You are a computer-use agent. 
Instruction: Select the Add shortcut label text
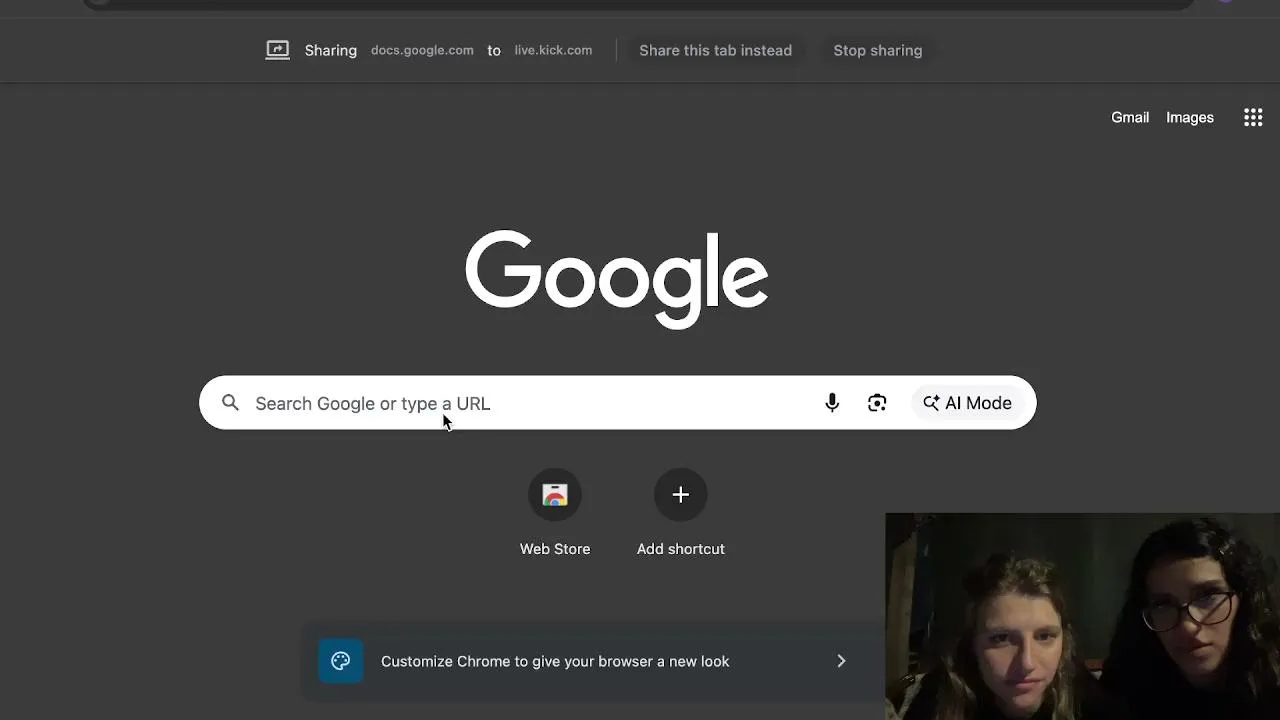click(681, 549)
